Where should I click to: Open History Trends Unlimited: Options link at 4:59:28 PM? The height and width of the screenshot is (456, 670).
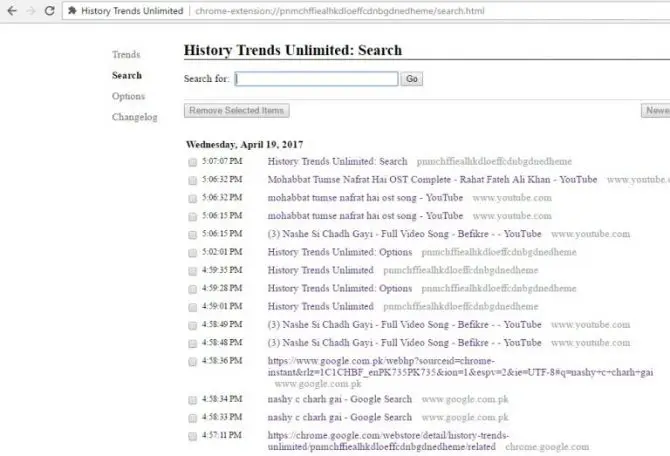340,288
